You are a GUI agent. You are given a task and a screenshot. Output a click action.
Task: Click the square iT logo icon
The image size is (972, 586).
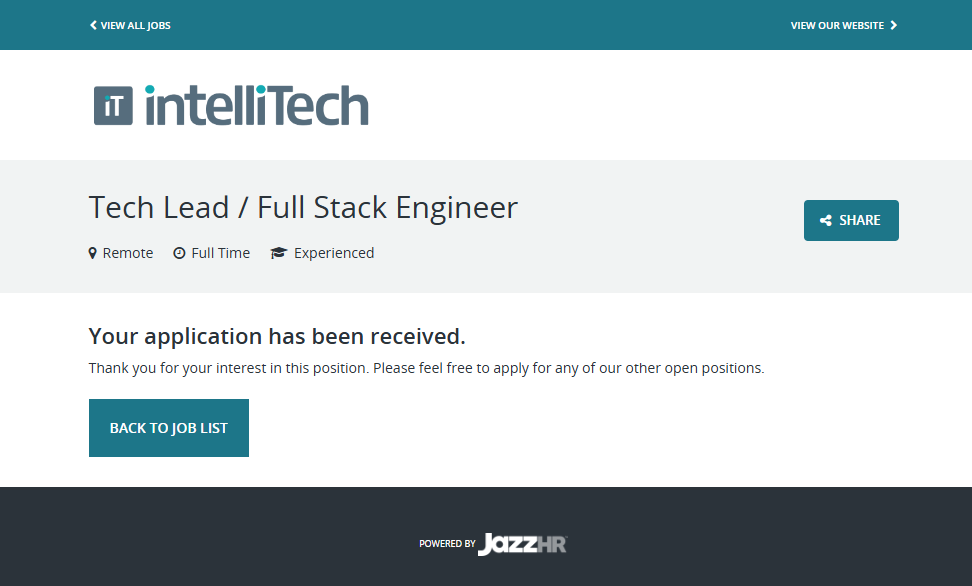[x=113, y=105]
